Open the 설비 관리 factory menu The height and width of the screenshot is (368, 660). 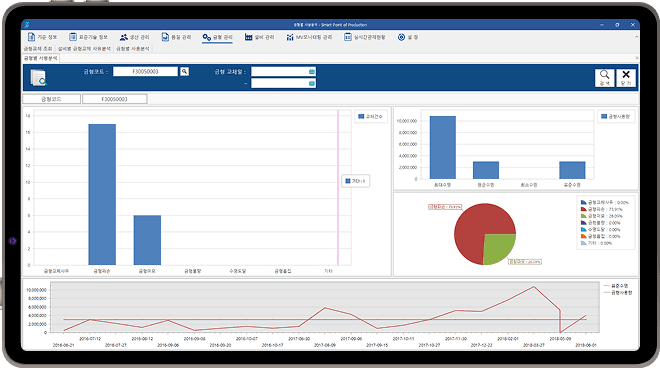coord(259,37)
